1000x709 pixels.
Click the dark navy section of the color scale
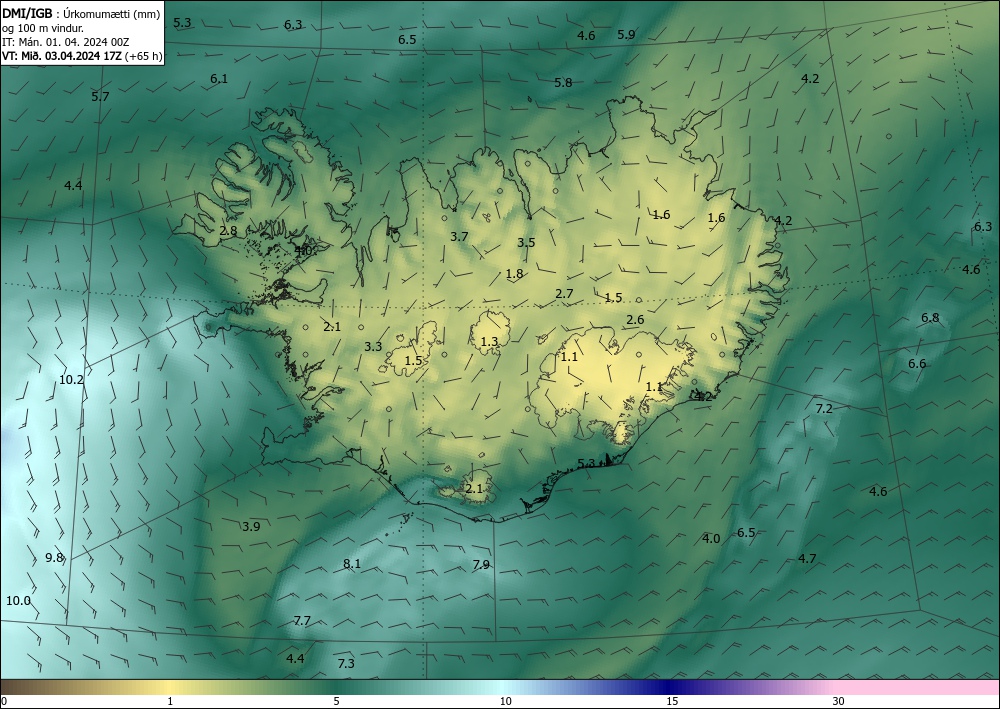[x=670, y=687]
